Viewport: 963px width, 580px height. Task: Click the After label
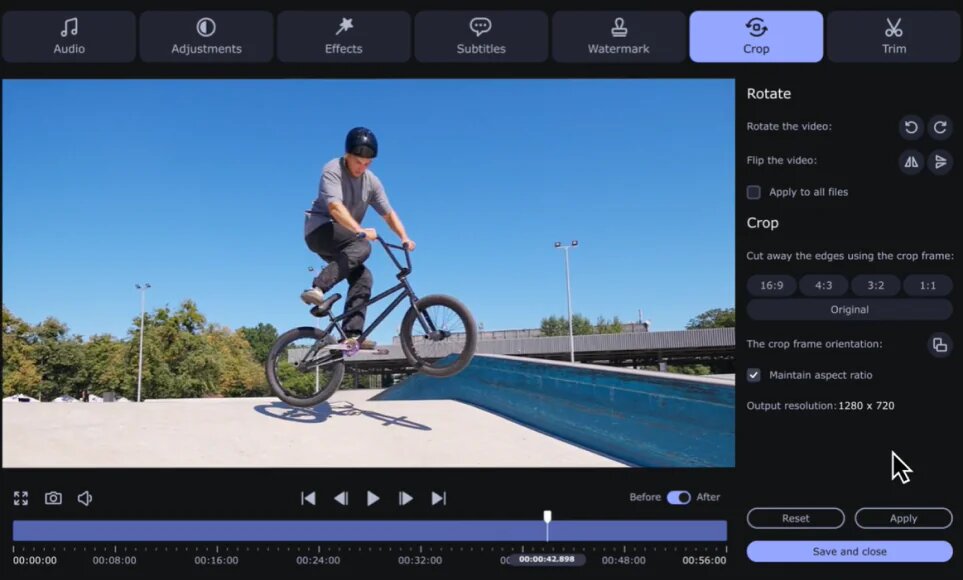pos(708,497)
